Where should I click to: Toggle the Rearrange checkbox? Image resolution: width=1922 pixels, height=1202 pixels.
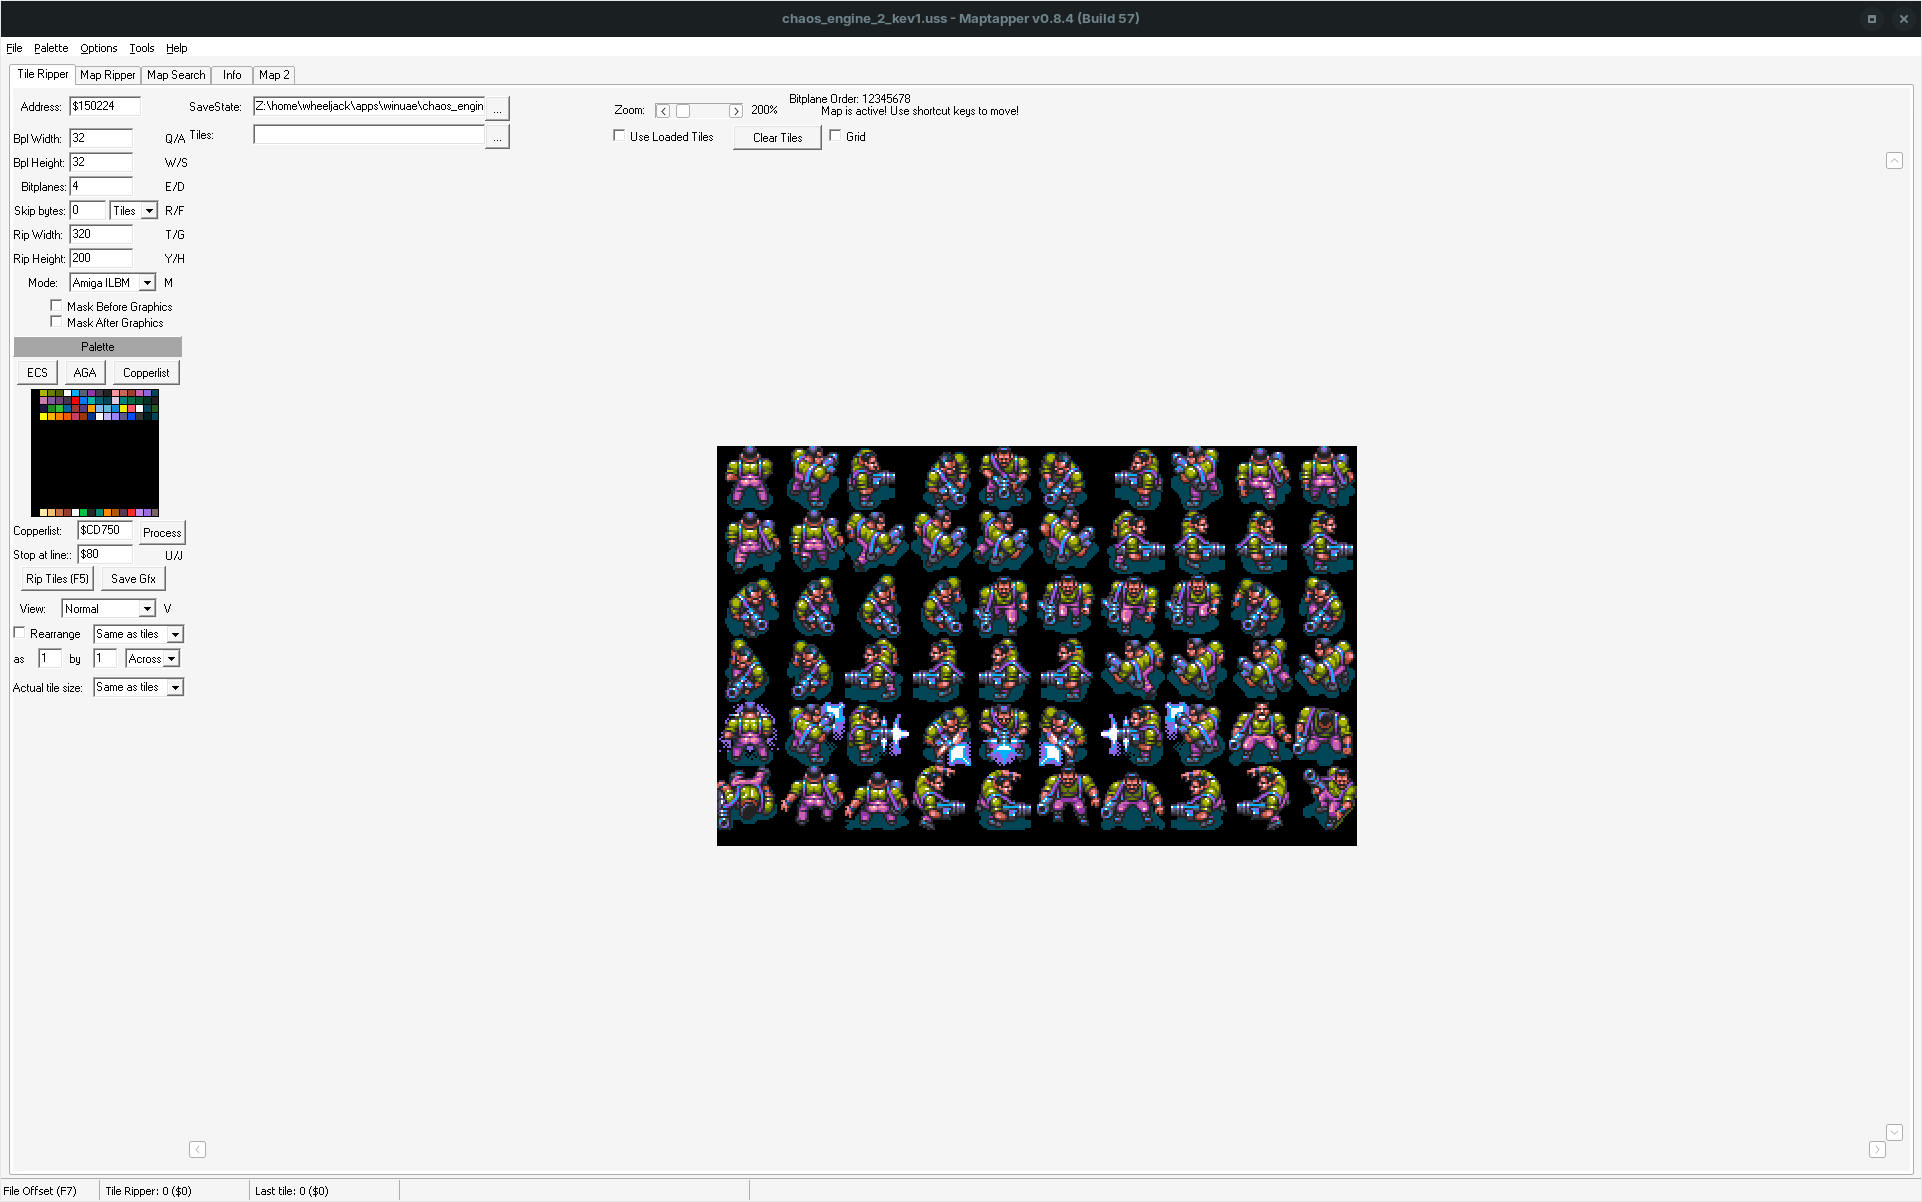pyautogui.click(x=19, y=633)
